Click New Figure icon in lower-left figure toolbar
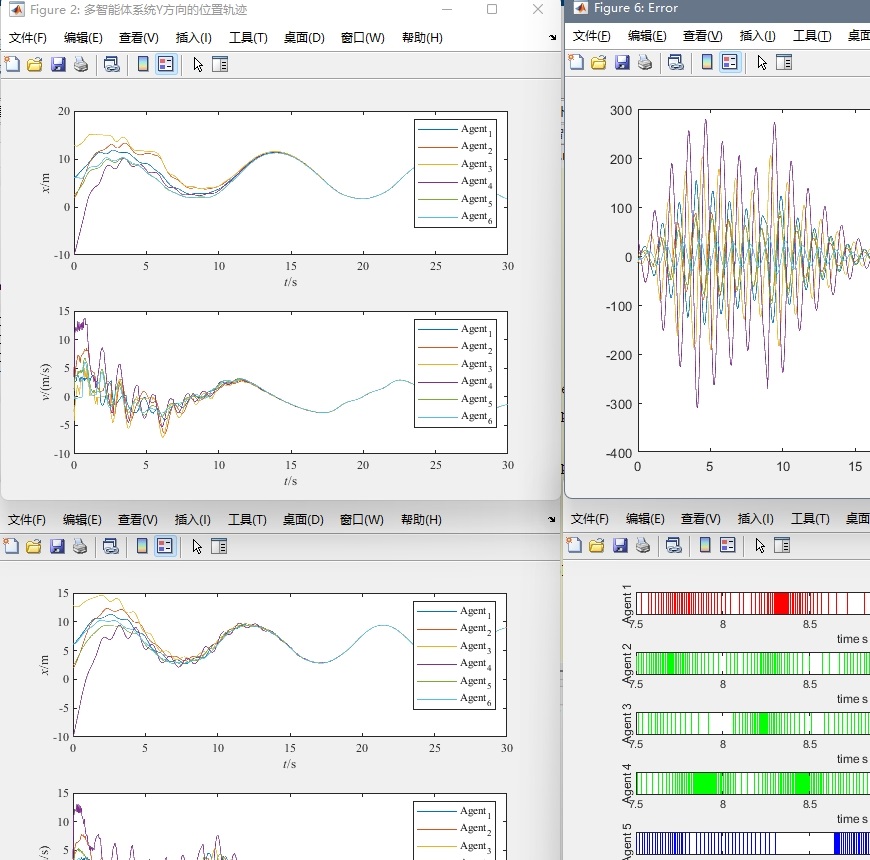 point(11,547)
